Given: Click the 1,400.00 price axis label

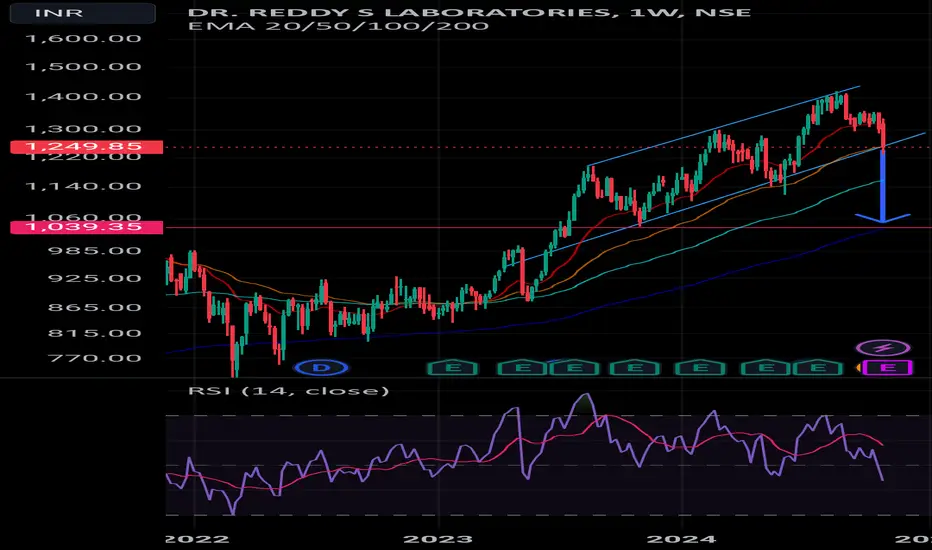Looking at the screenshot, I should (x=84, y=96).
